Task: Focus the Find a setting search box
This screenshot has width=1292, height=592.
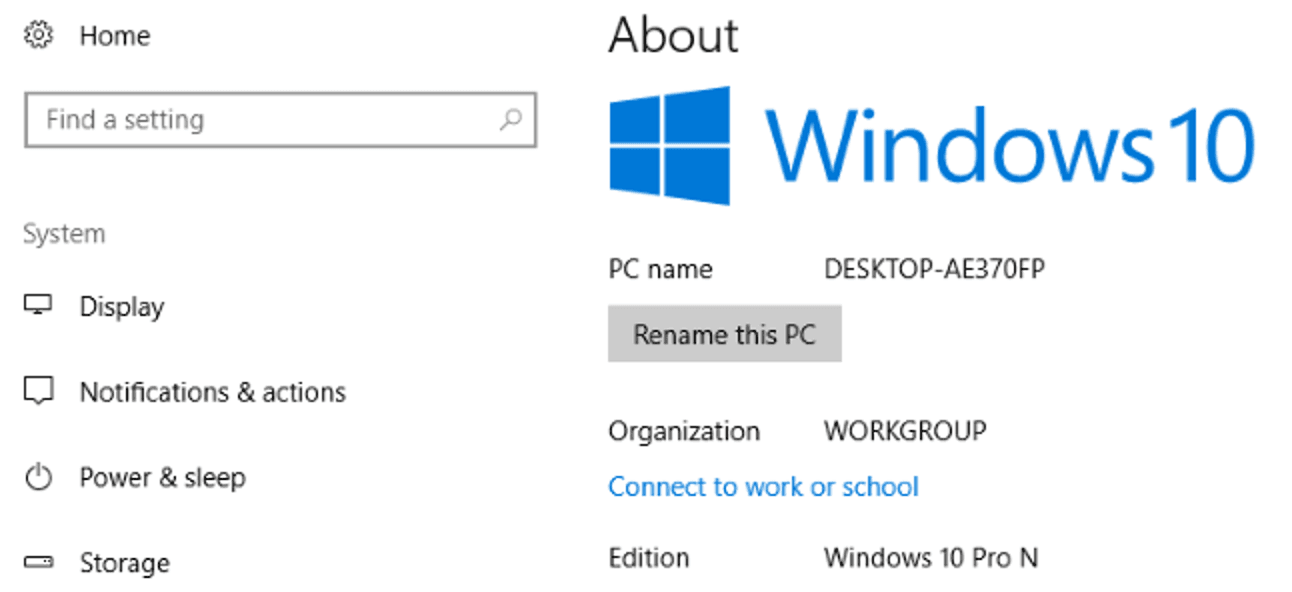Action: coord(280,120)
